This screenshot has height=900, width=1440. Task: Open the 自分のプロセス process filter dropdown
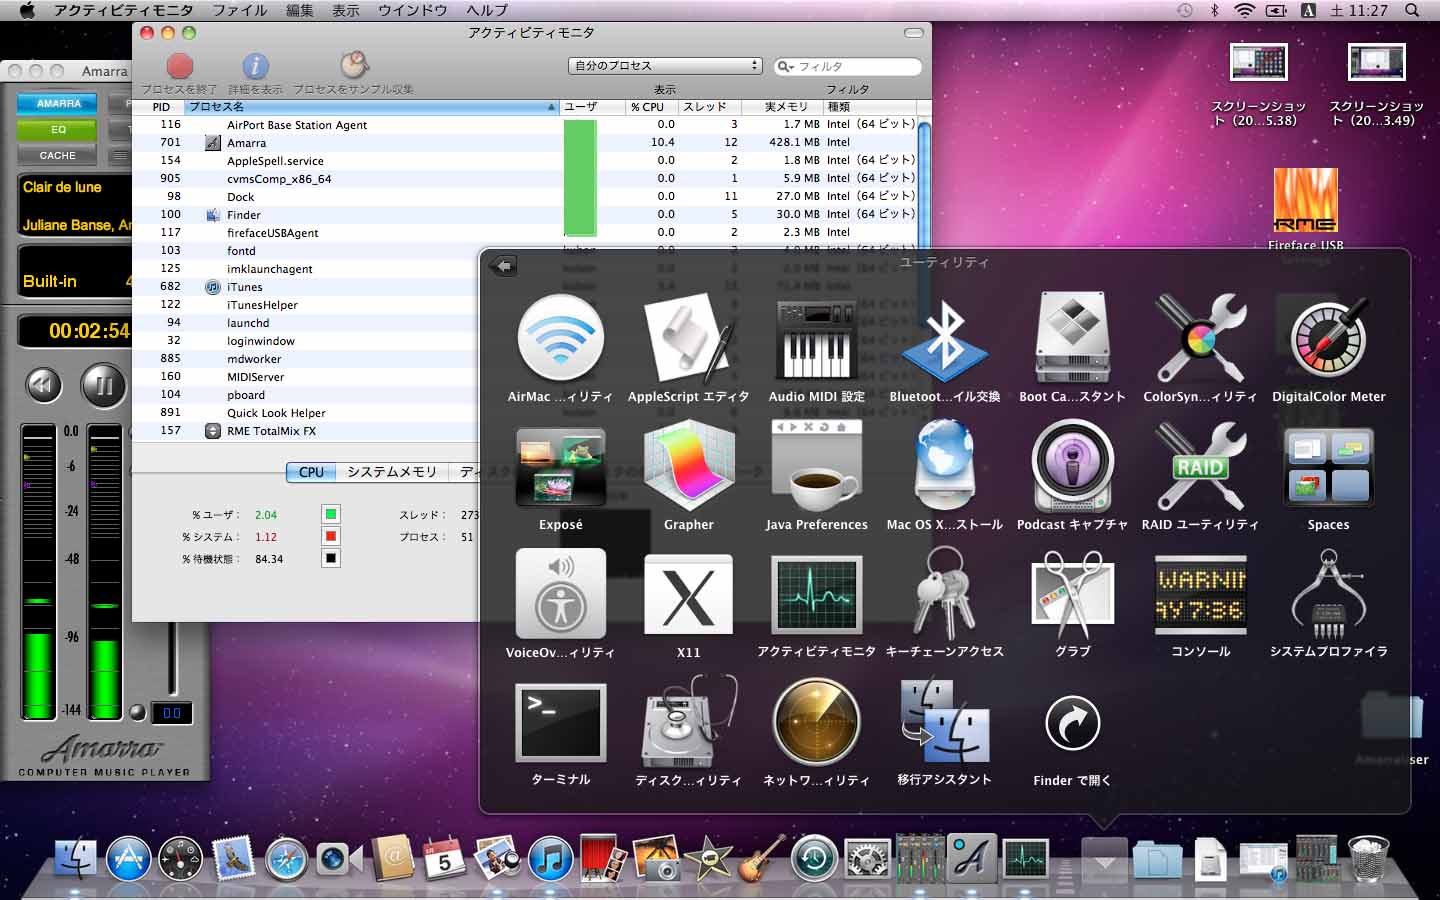pyautogui.click(x=665, y=66)
